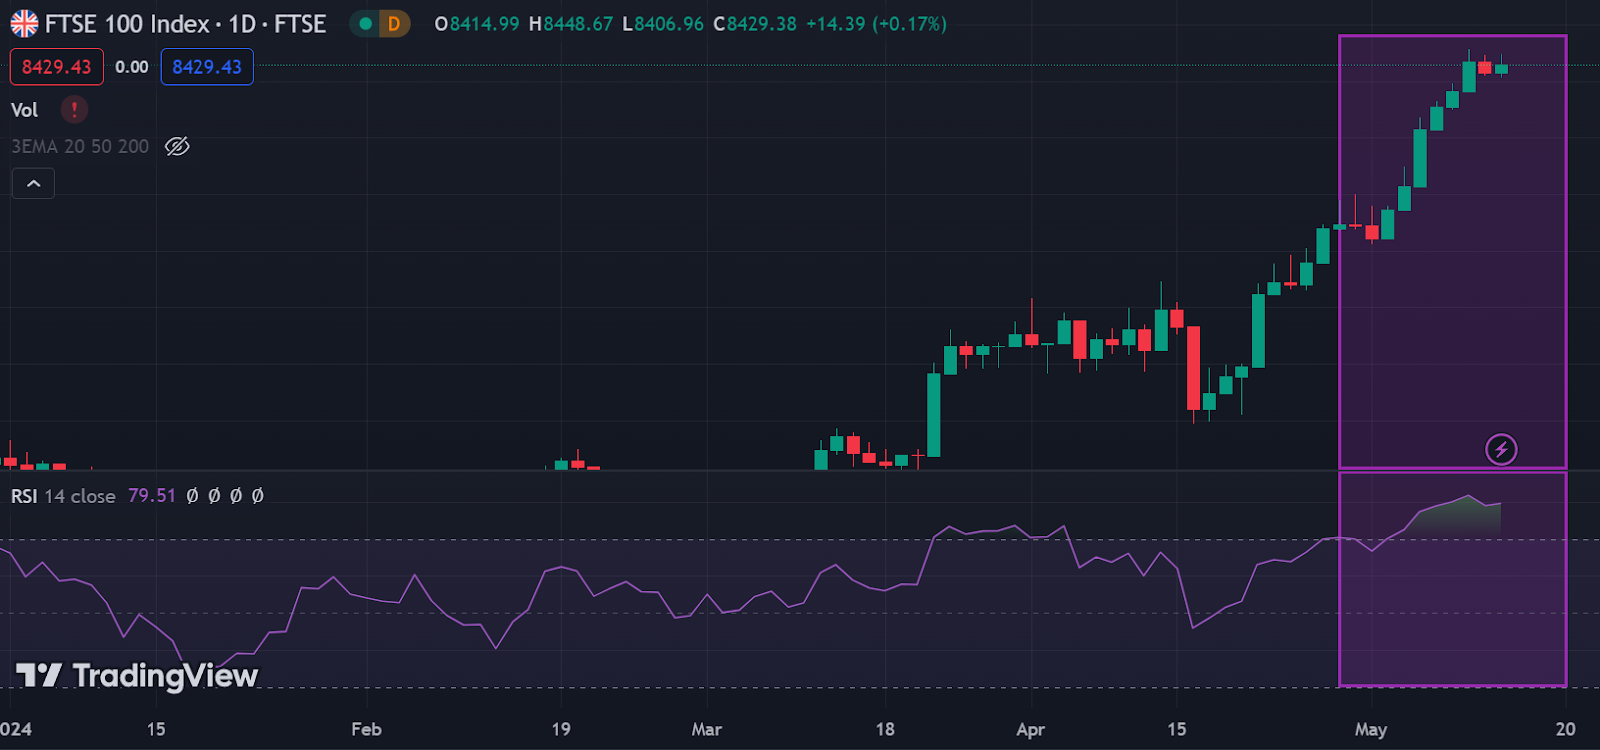Click the 19 date label on time axis
This screenshot has height=750, width=1600.
[x=561, y=729]
